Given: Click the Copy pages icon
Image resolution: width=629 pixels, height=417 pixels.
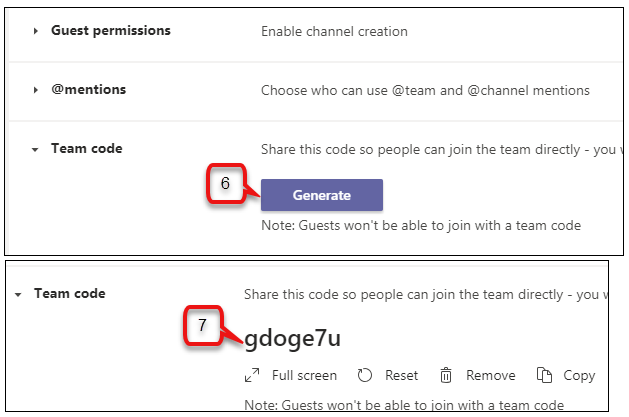Looking at the screenshot, I should [x=544, y=375].
